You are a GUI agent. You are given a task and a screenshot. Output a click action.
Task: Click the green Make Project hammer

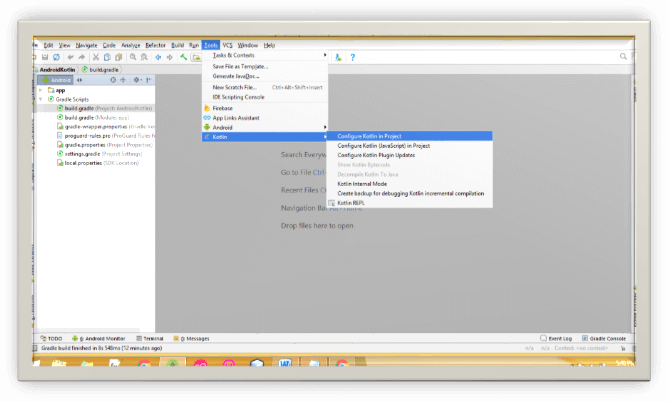tap(184, 57)
